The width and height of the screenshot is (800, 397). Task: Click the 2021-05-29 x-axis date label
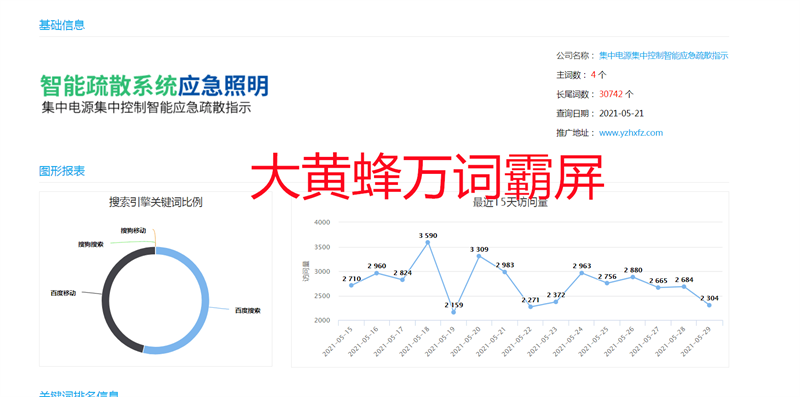[696, 341]
